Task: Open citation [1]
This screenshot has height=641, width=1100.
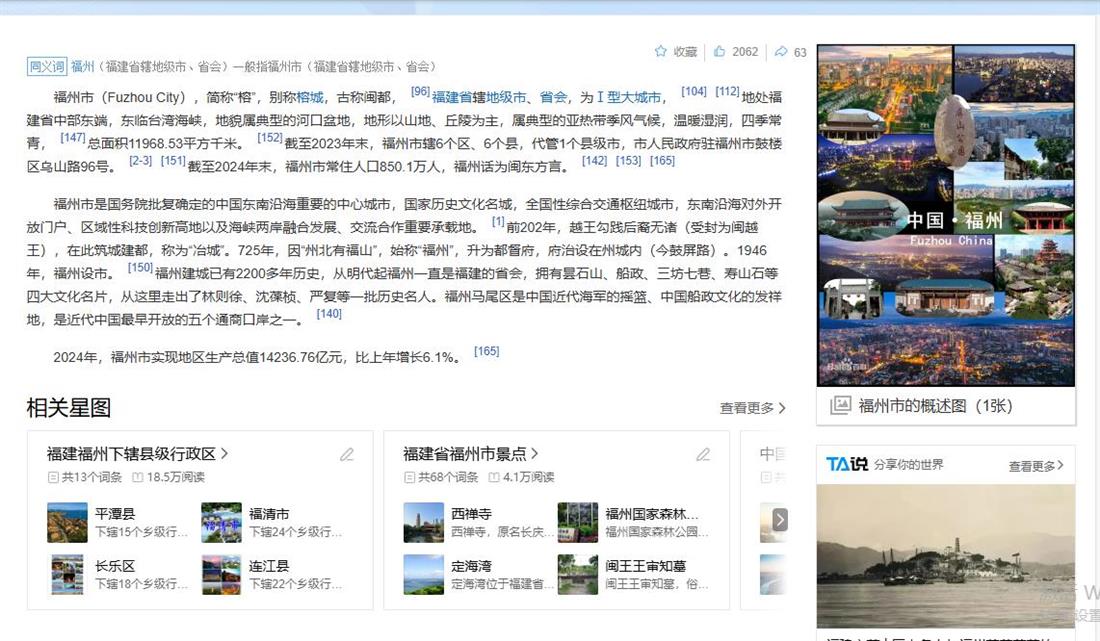Action: [497, 222]
